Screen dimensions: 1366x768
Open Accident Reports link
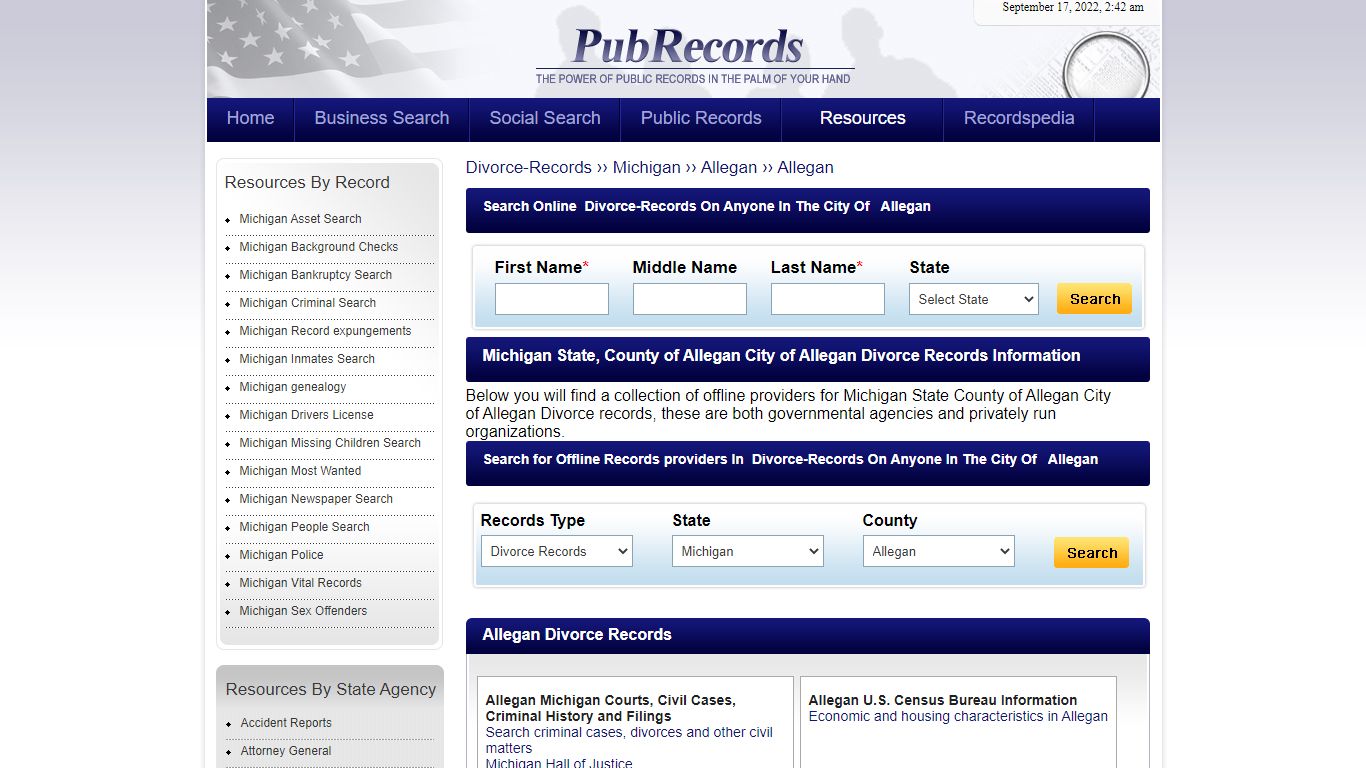[x=286, y=723]
